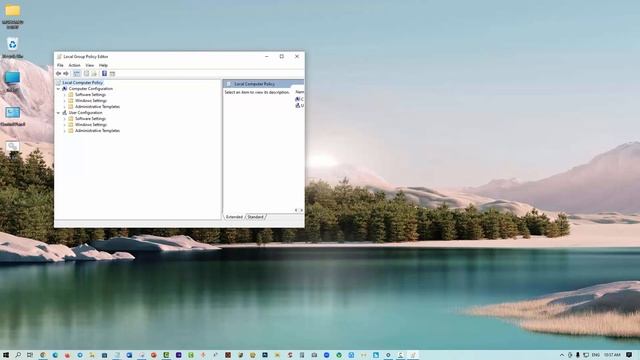Switch to the Standard tab
The width and height of the screenshot is (640, 360).
(x=256, y=217)
